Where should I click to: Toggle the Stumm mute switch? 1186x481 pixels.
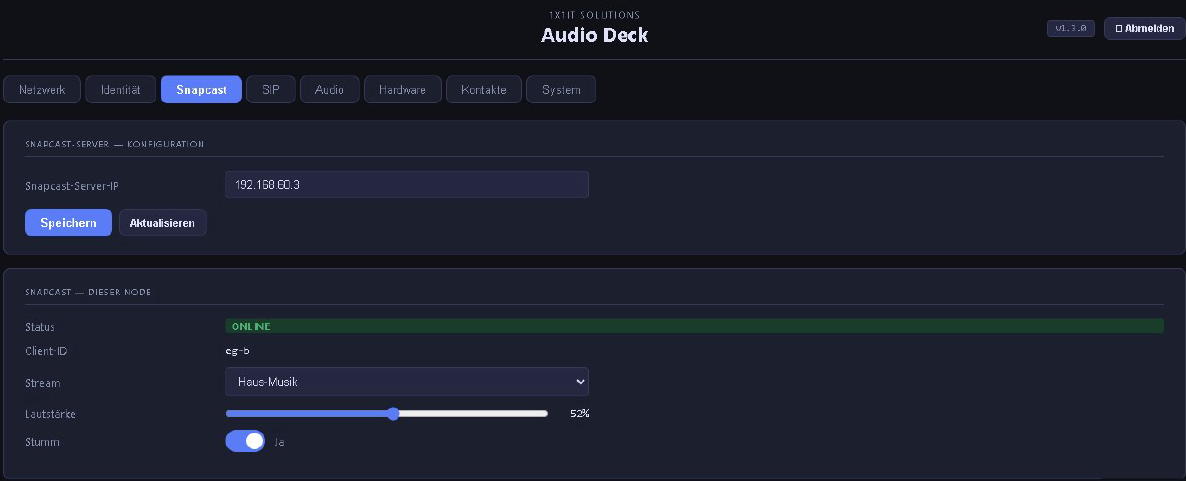coord(245,441)
